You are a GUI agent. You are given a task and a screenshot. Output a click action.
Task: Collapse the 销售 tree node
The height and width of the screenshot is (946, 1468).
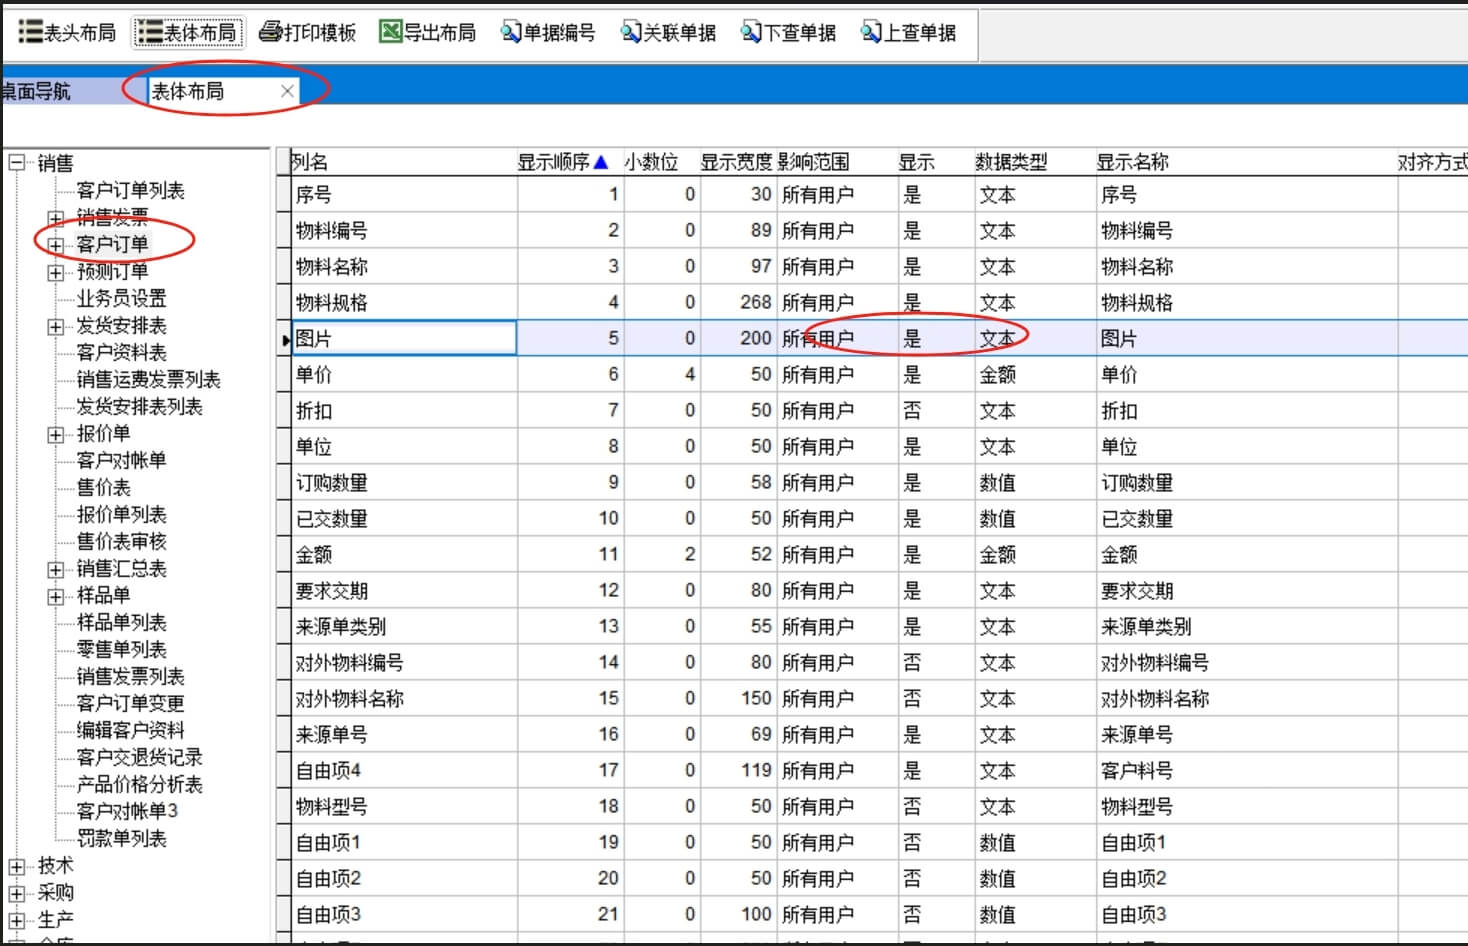point(17,162)
